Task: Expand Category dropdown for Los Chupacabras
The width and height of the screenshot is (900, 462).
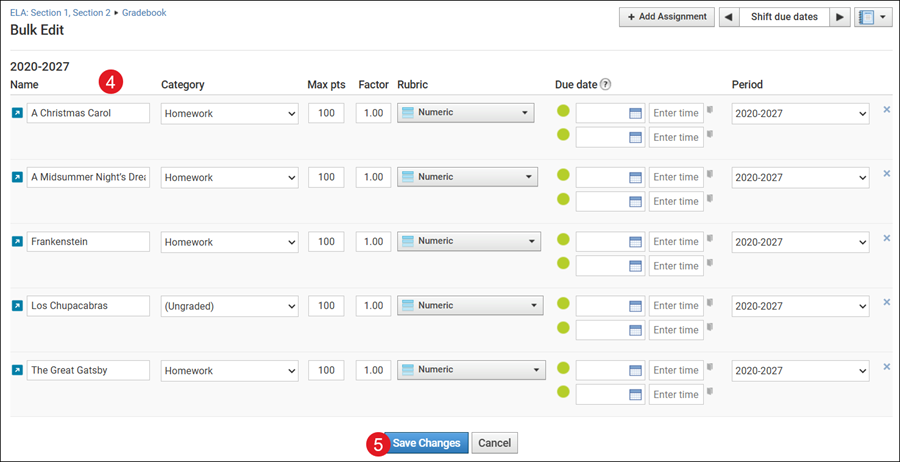Action: (230, 306)
